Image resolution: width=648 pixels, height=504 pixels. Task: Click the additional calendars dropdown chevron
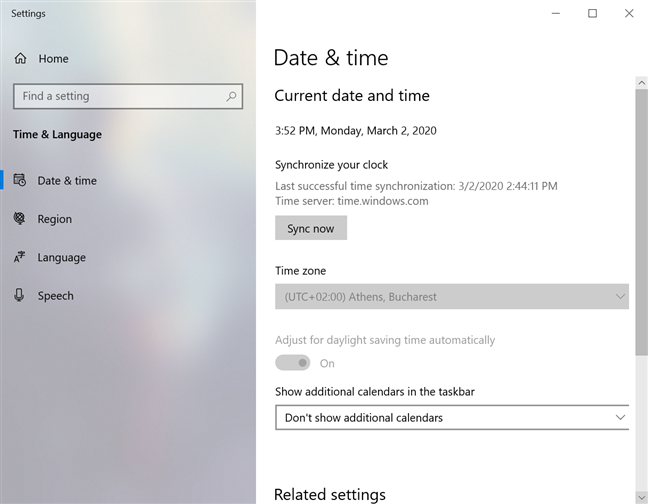pyautogui.click(x=620, y=417)
